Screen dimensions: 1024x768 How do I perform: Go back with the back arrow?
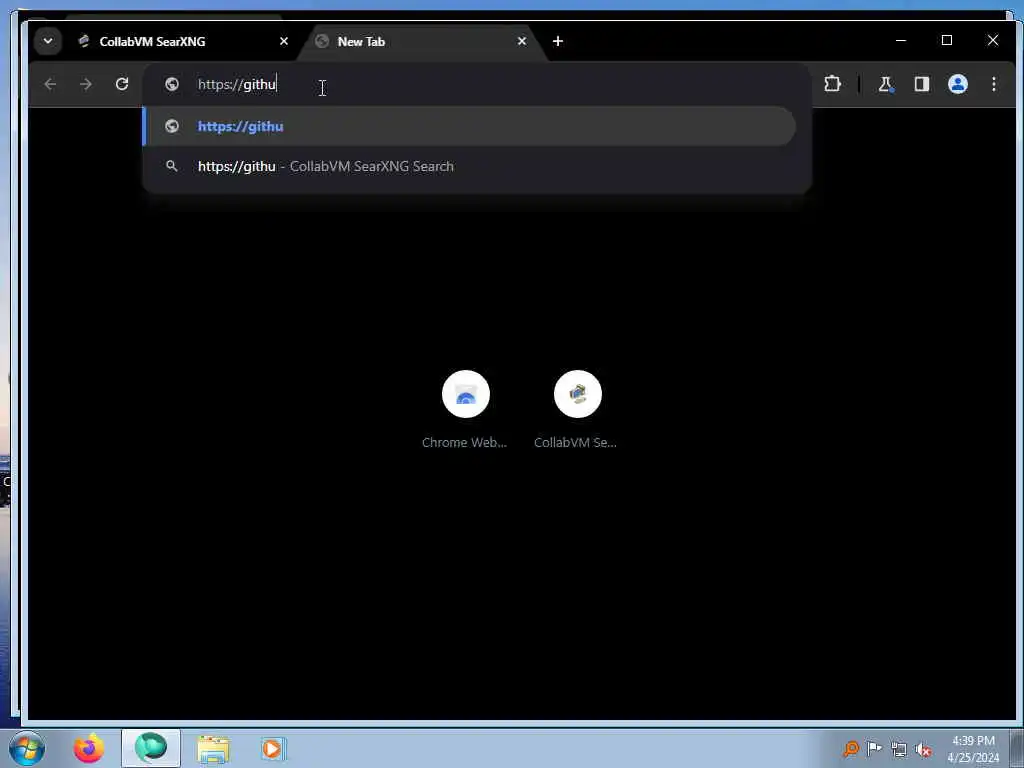click(x=50, y=84)
